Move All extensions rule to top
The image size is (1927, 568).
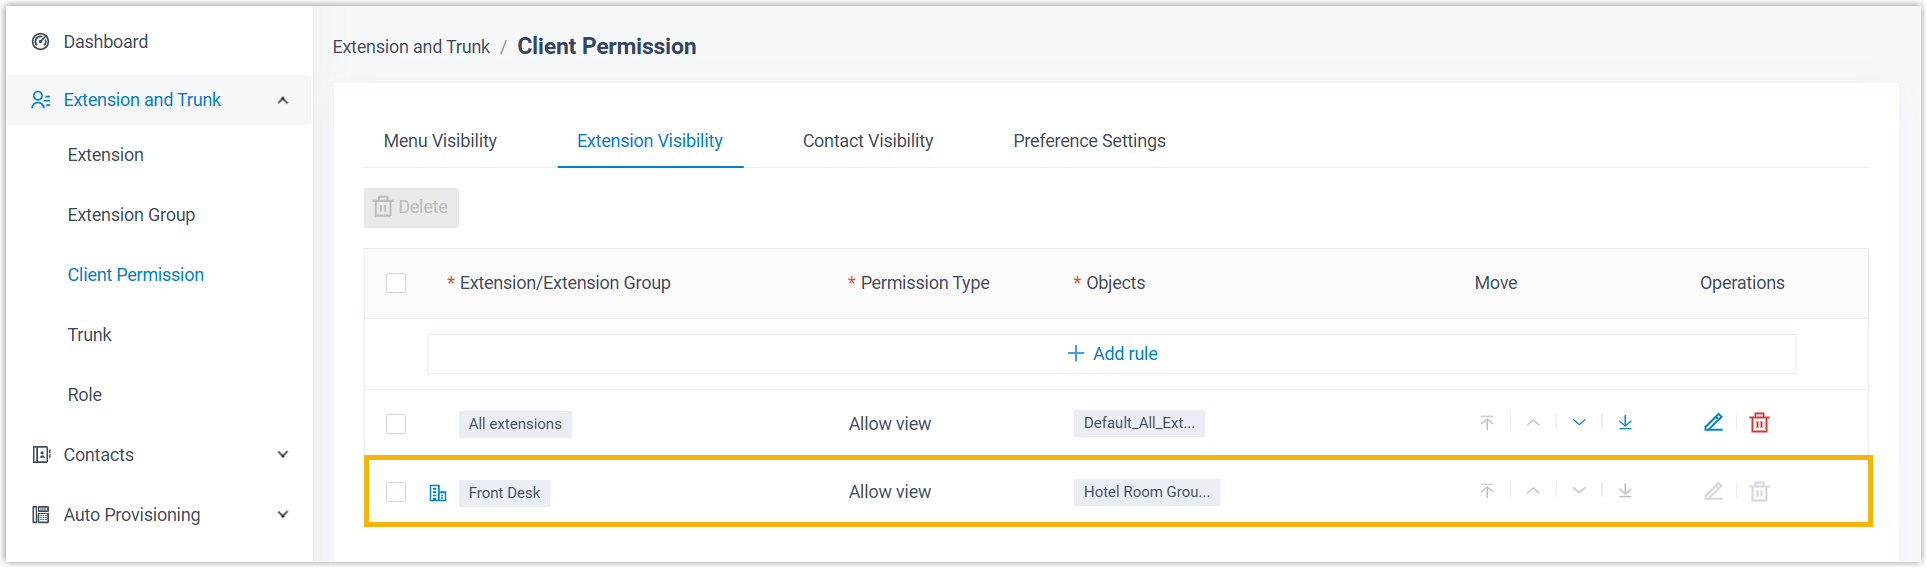[1487, 423]
